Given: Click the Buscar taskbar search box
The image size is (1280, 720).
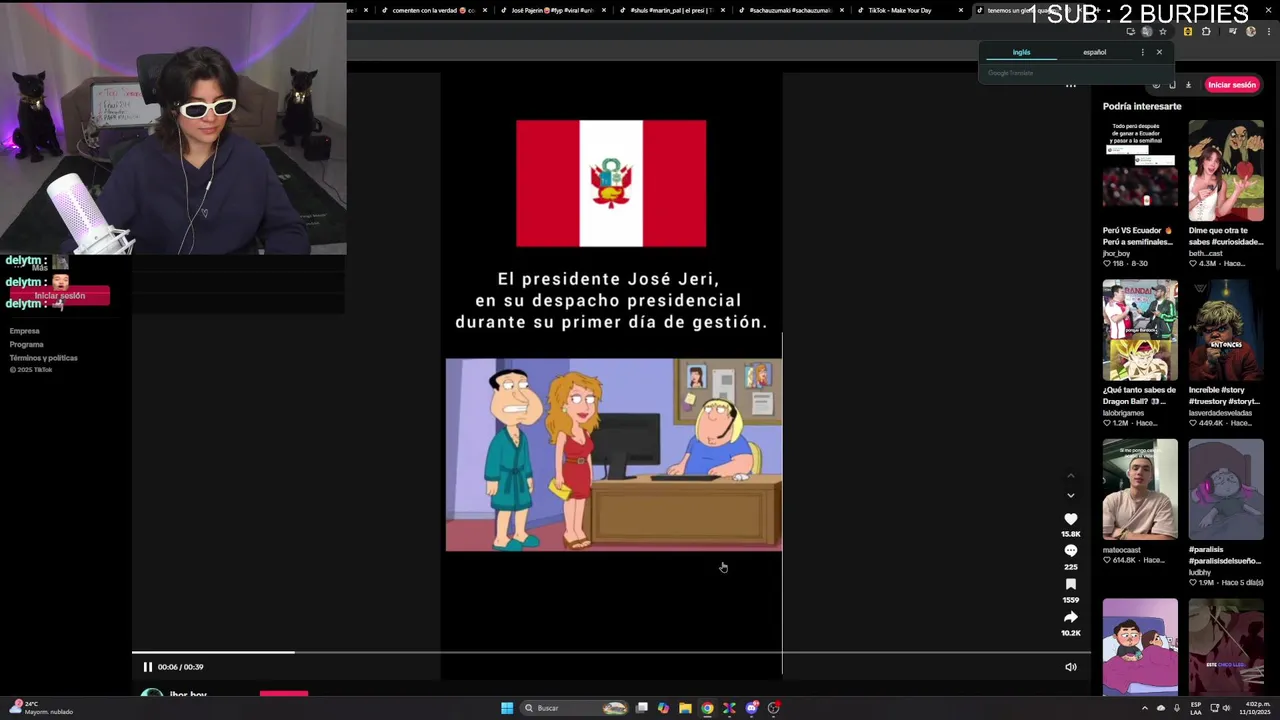Looking at the screenshot, I should 575,708.
